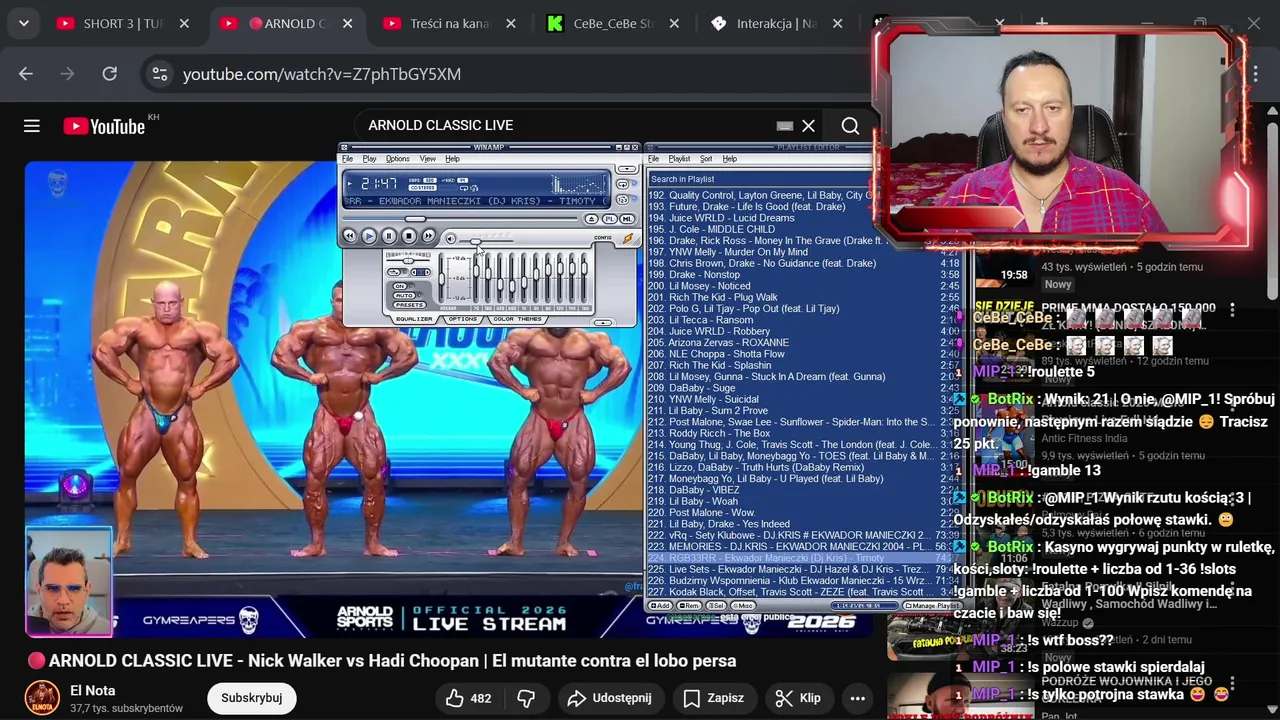Click Winamp eject/open file button

(592, 219)
